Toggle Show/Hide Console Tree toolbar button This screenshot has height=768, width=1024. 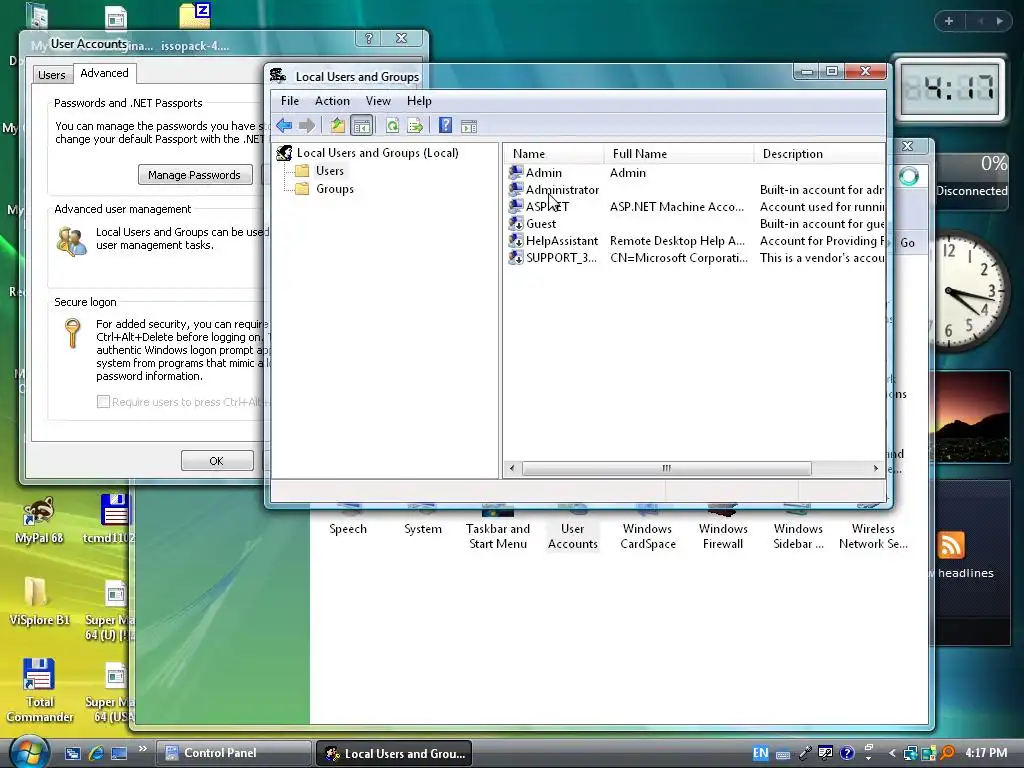pos(361,125)
